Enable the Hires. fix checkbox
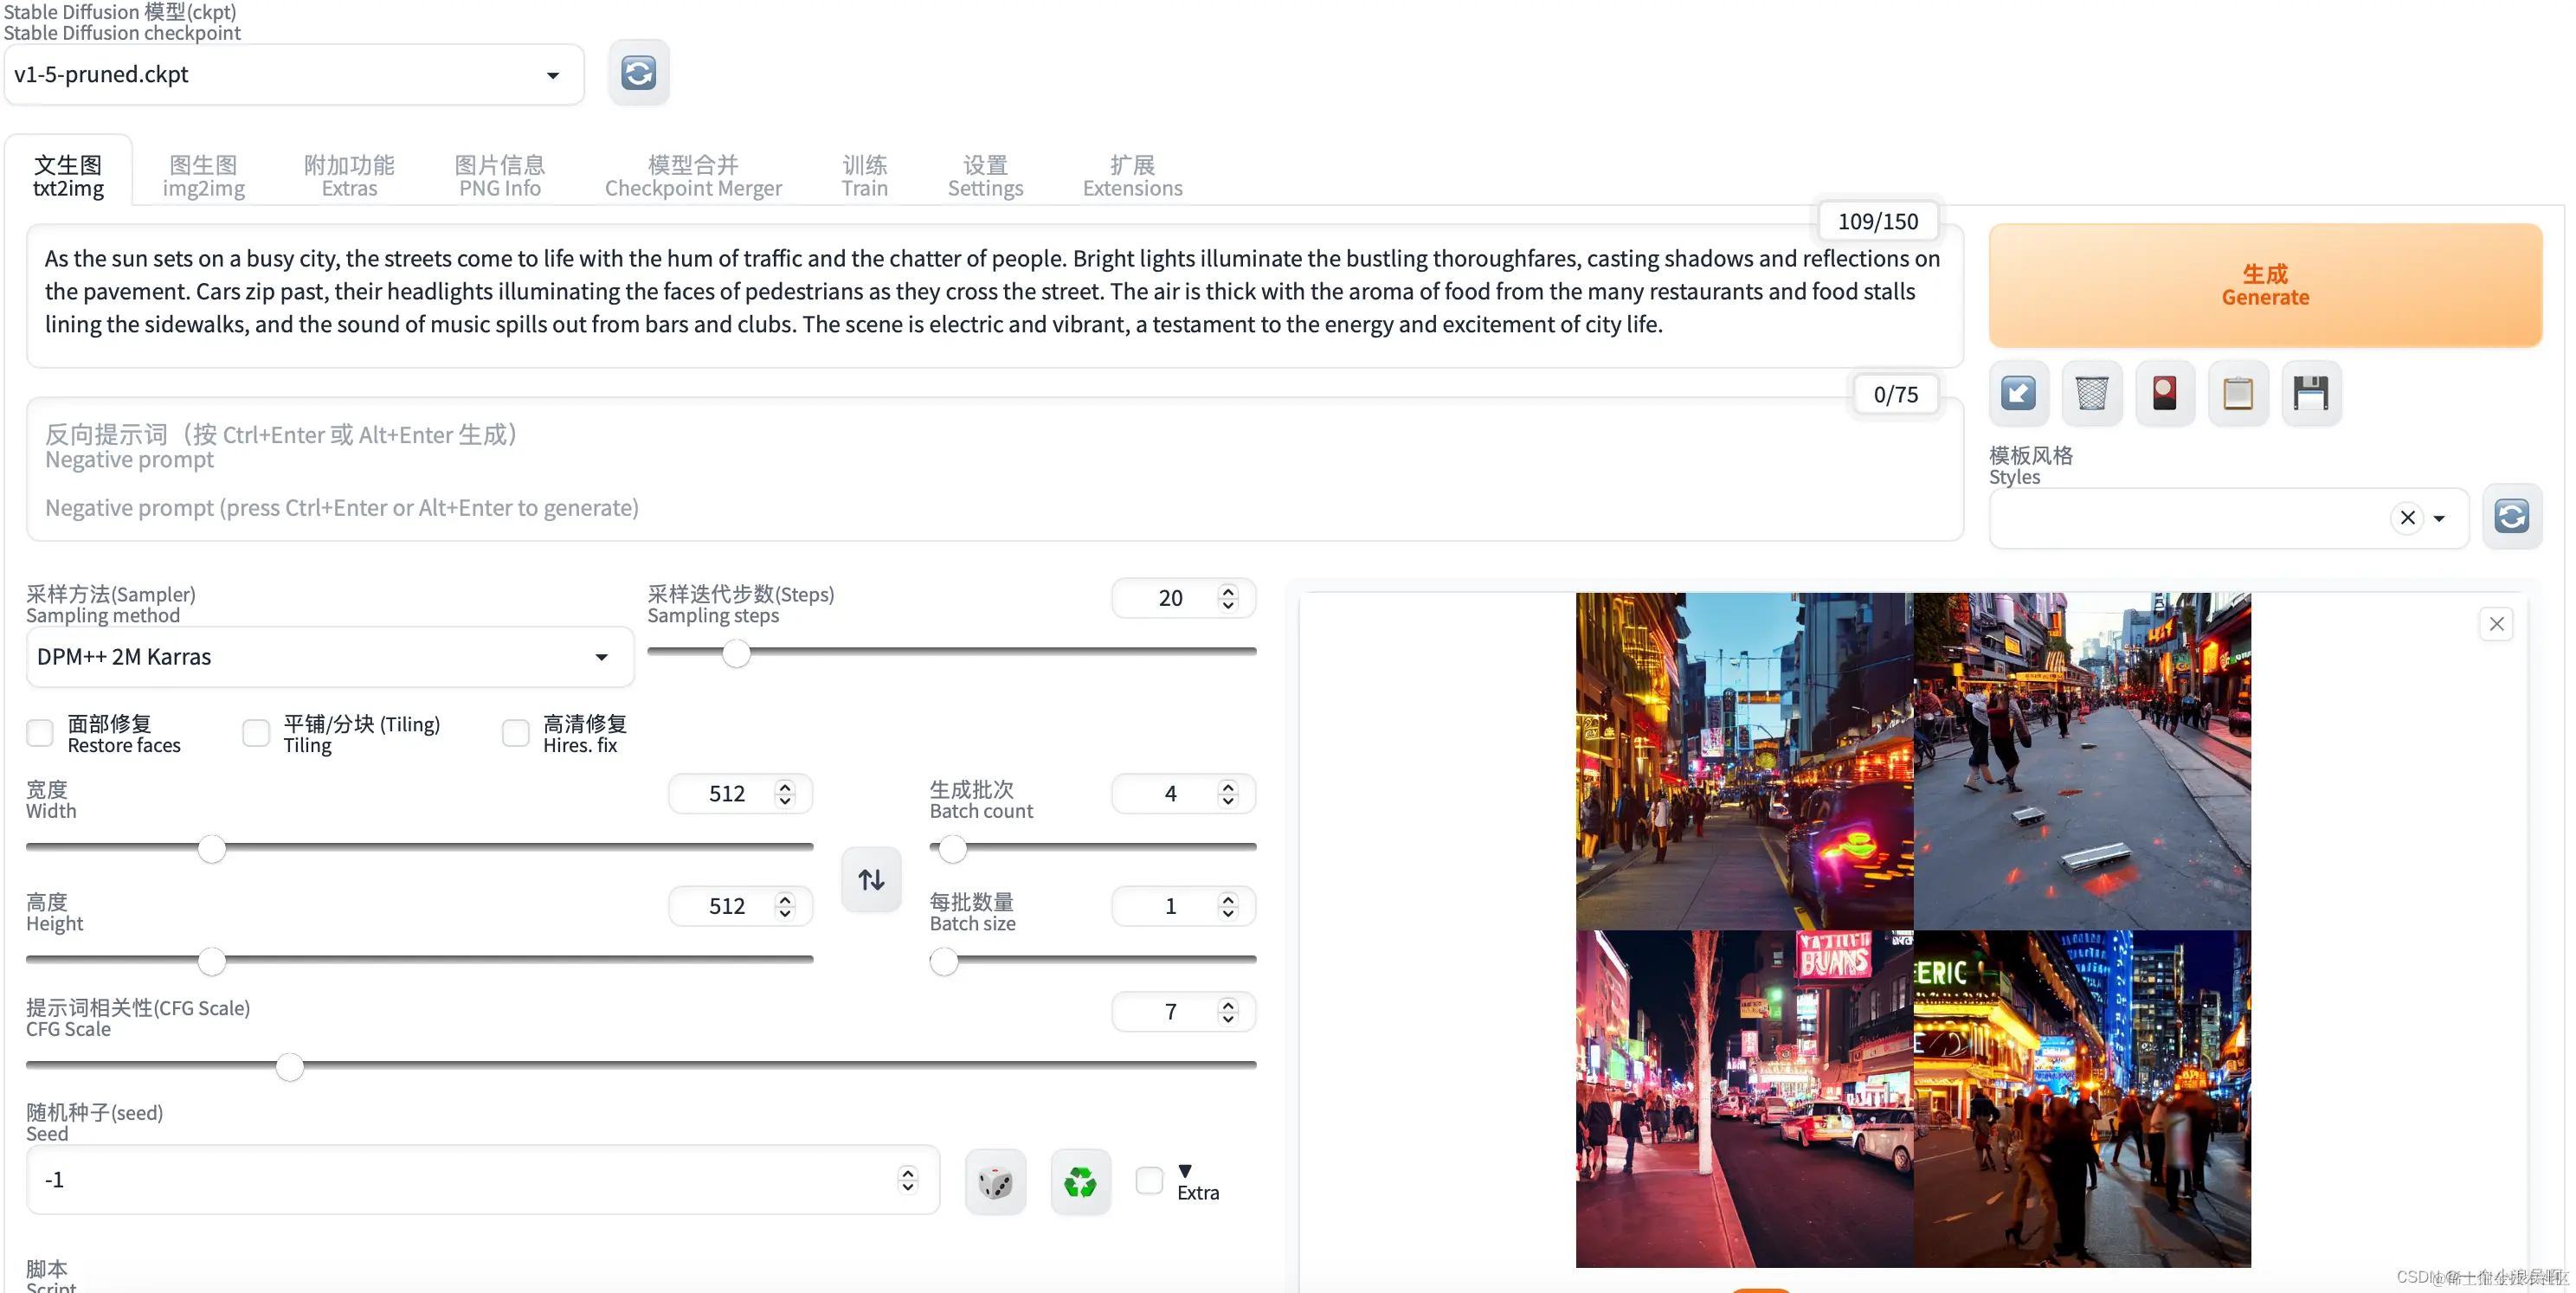2576x1293 pixels. [x=515, y=733]
